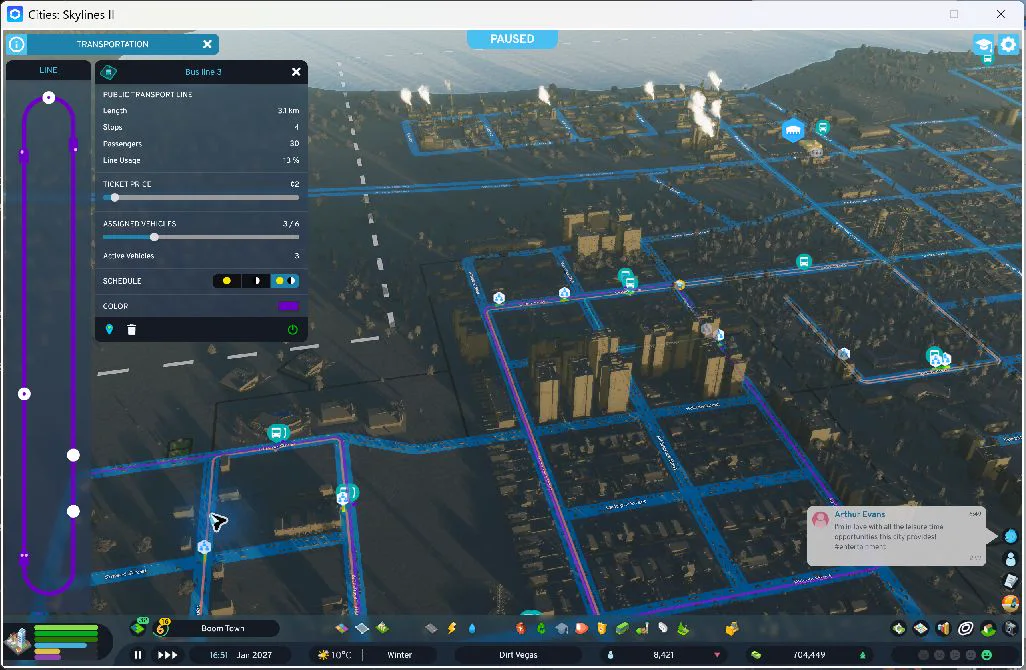The image size is (1026, 670).
Task: Toggle Bus line 3 active power button
Action: (x=292, y=330)
